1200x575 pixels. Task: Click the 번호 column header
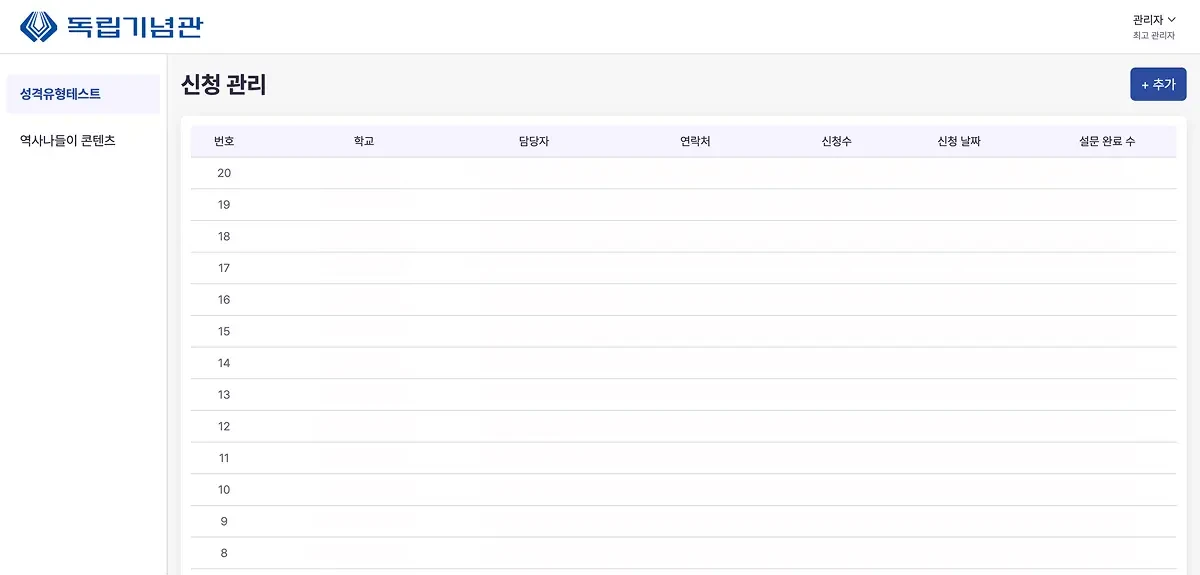click(224, 142)
